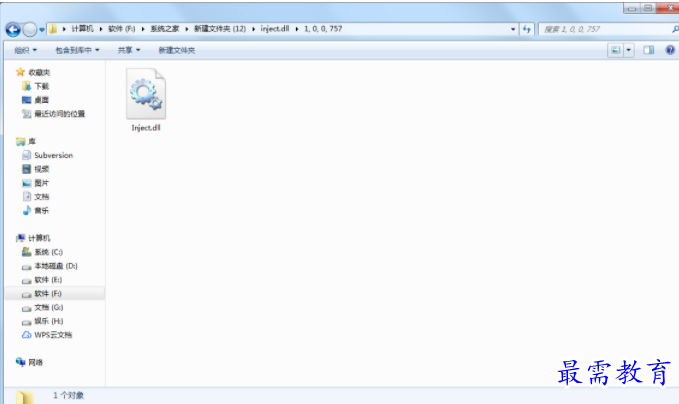Open drive 软件 (F:) in the sidebar
Screen dimensions: 679x404
pyautogui.click(x=48, y=294)
